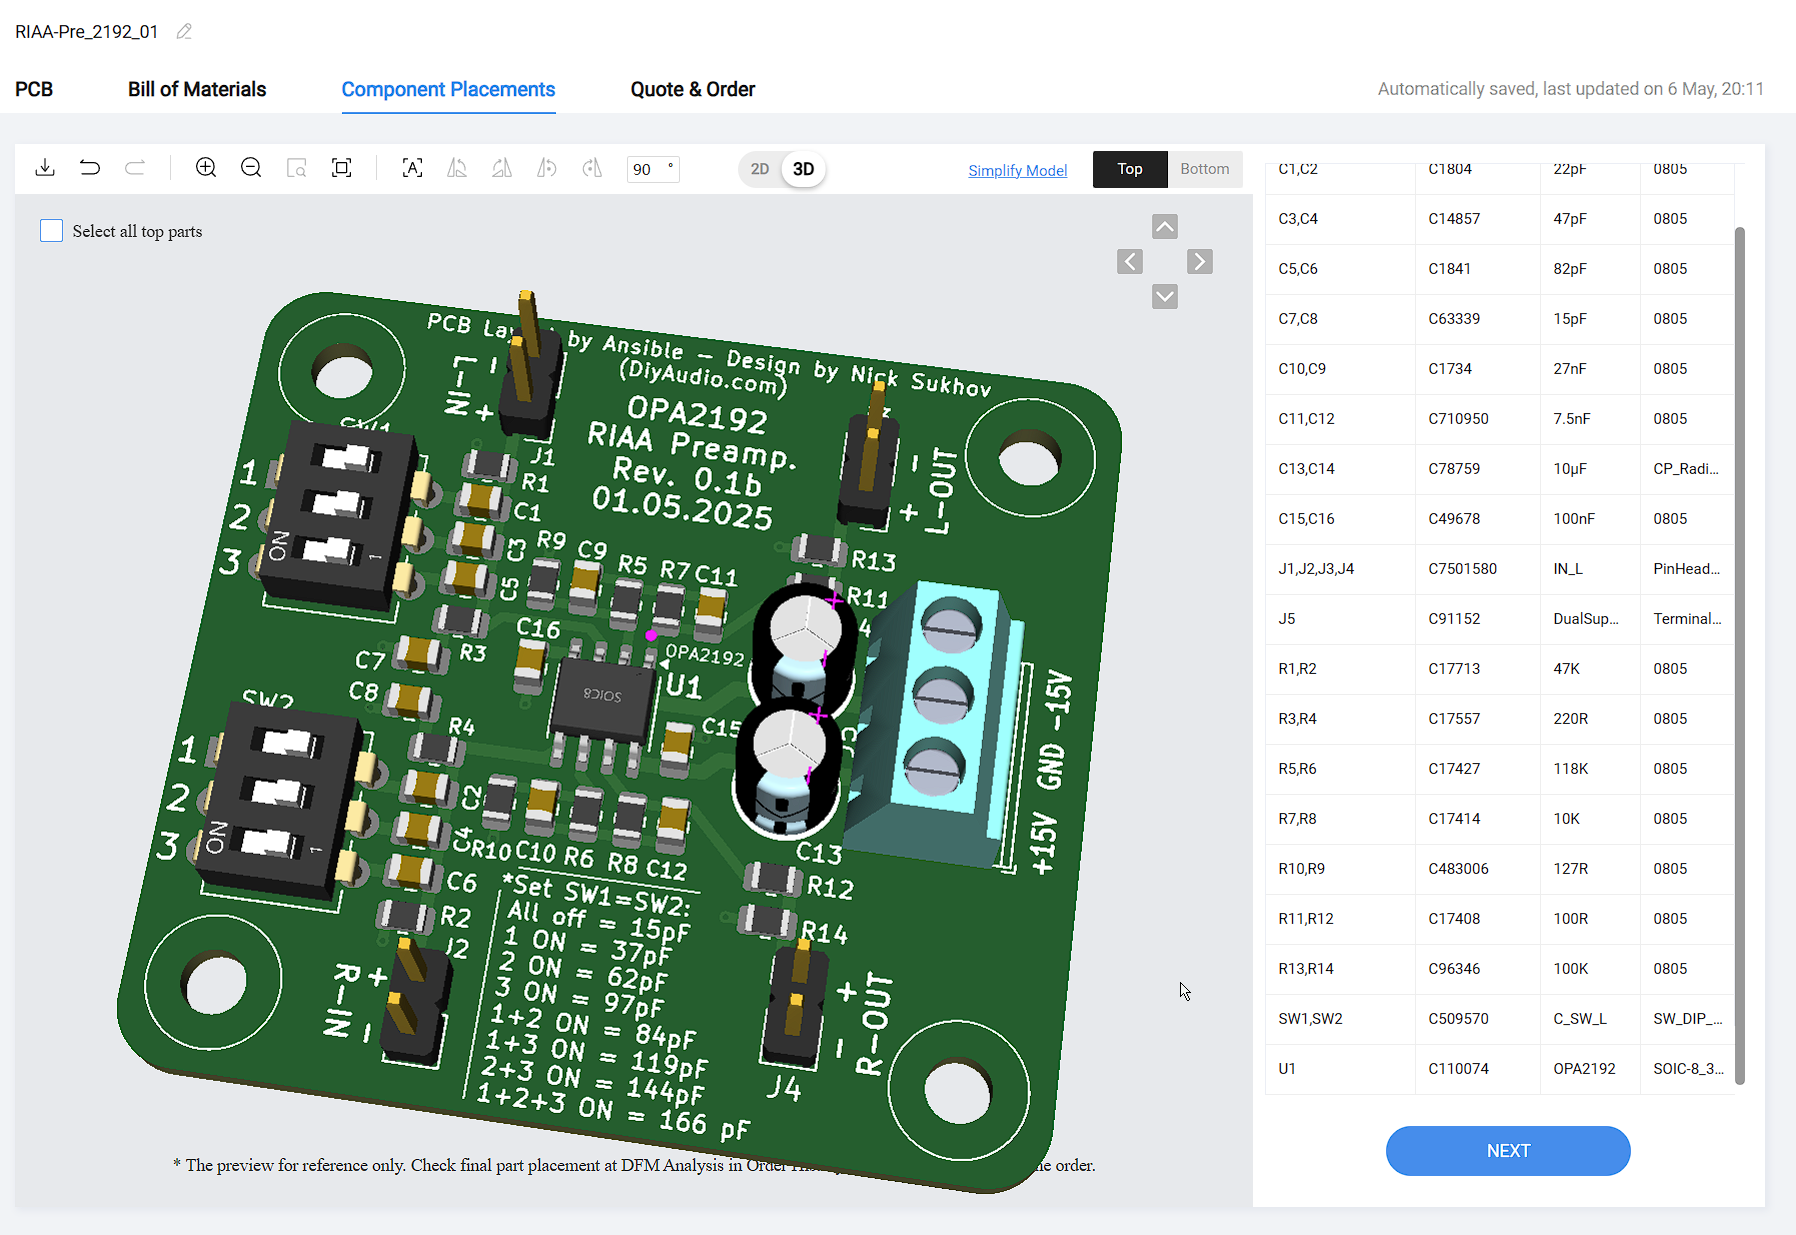The height and width of the screenshot is (1235, 1796).
Task: Switch the preview to 3D mode
Action: (x=803, y=169)
